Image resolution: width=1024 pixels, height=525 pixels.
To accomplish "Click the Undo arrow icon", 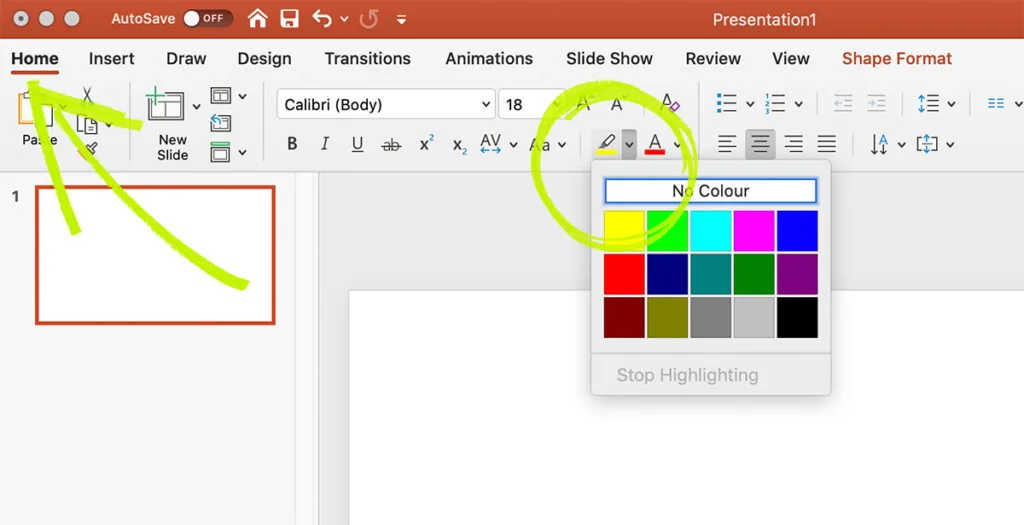I will click(x=323, y=18).
